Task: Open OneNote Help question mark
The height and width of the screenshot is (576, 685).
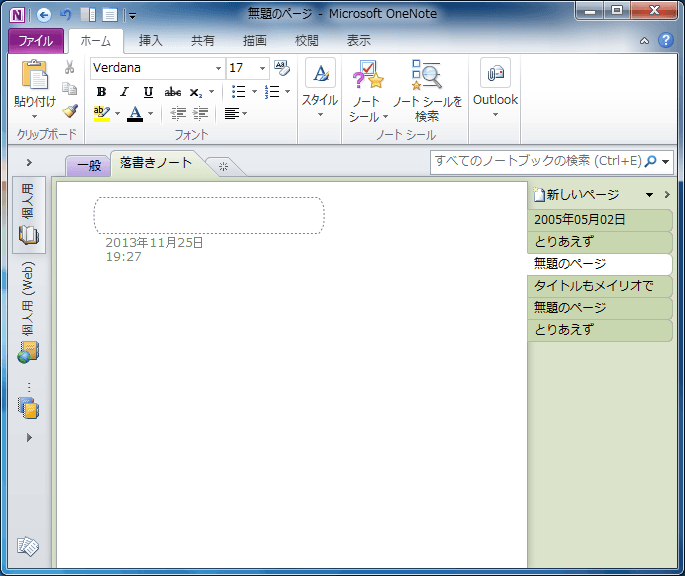Action: point(666,40)
